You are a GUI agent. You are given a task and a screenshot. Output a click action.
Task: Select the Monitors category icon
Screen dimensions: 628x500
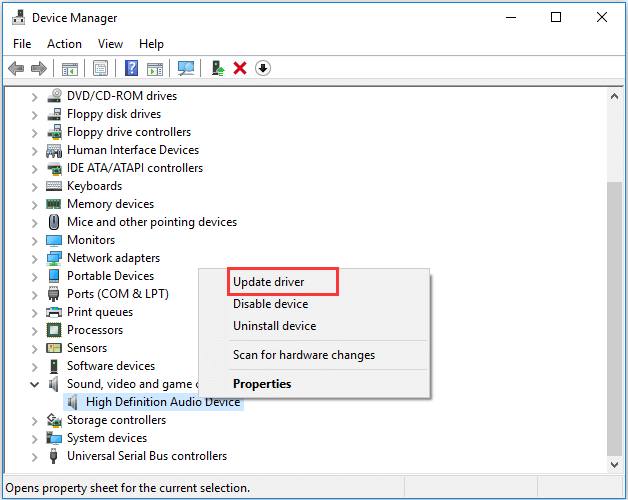click(54, 240)
